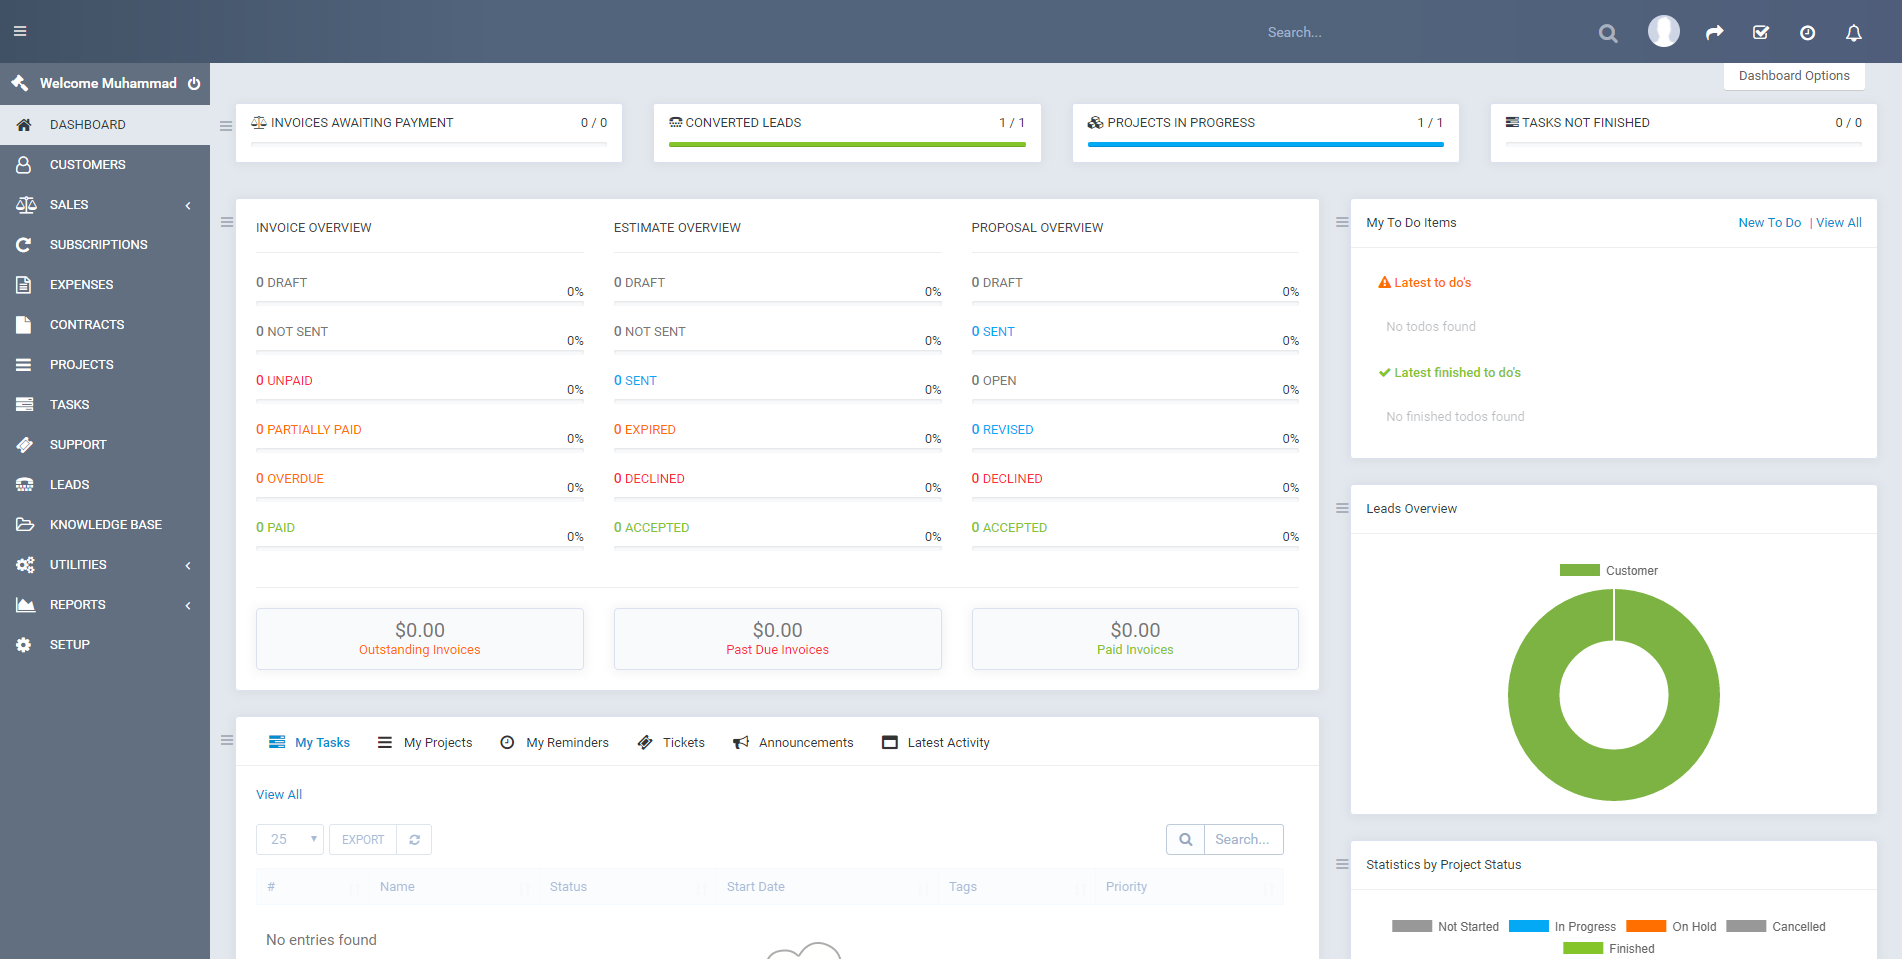Image resolution: width=1902 pixels, height=959 pixels.
Task: Open the Latest Activity tab
Action: (x=936, y=743)
